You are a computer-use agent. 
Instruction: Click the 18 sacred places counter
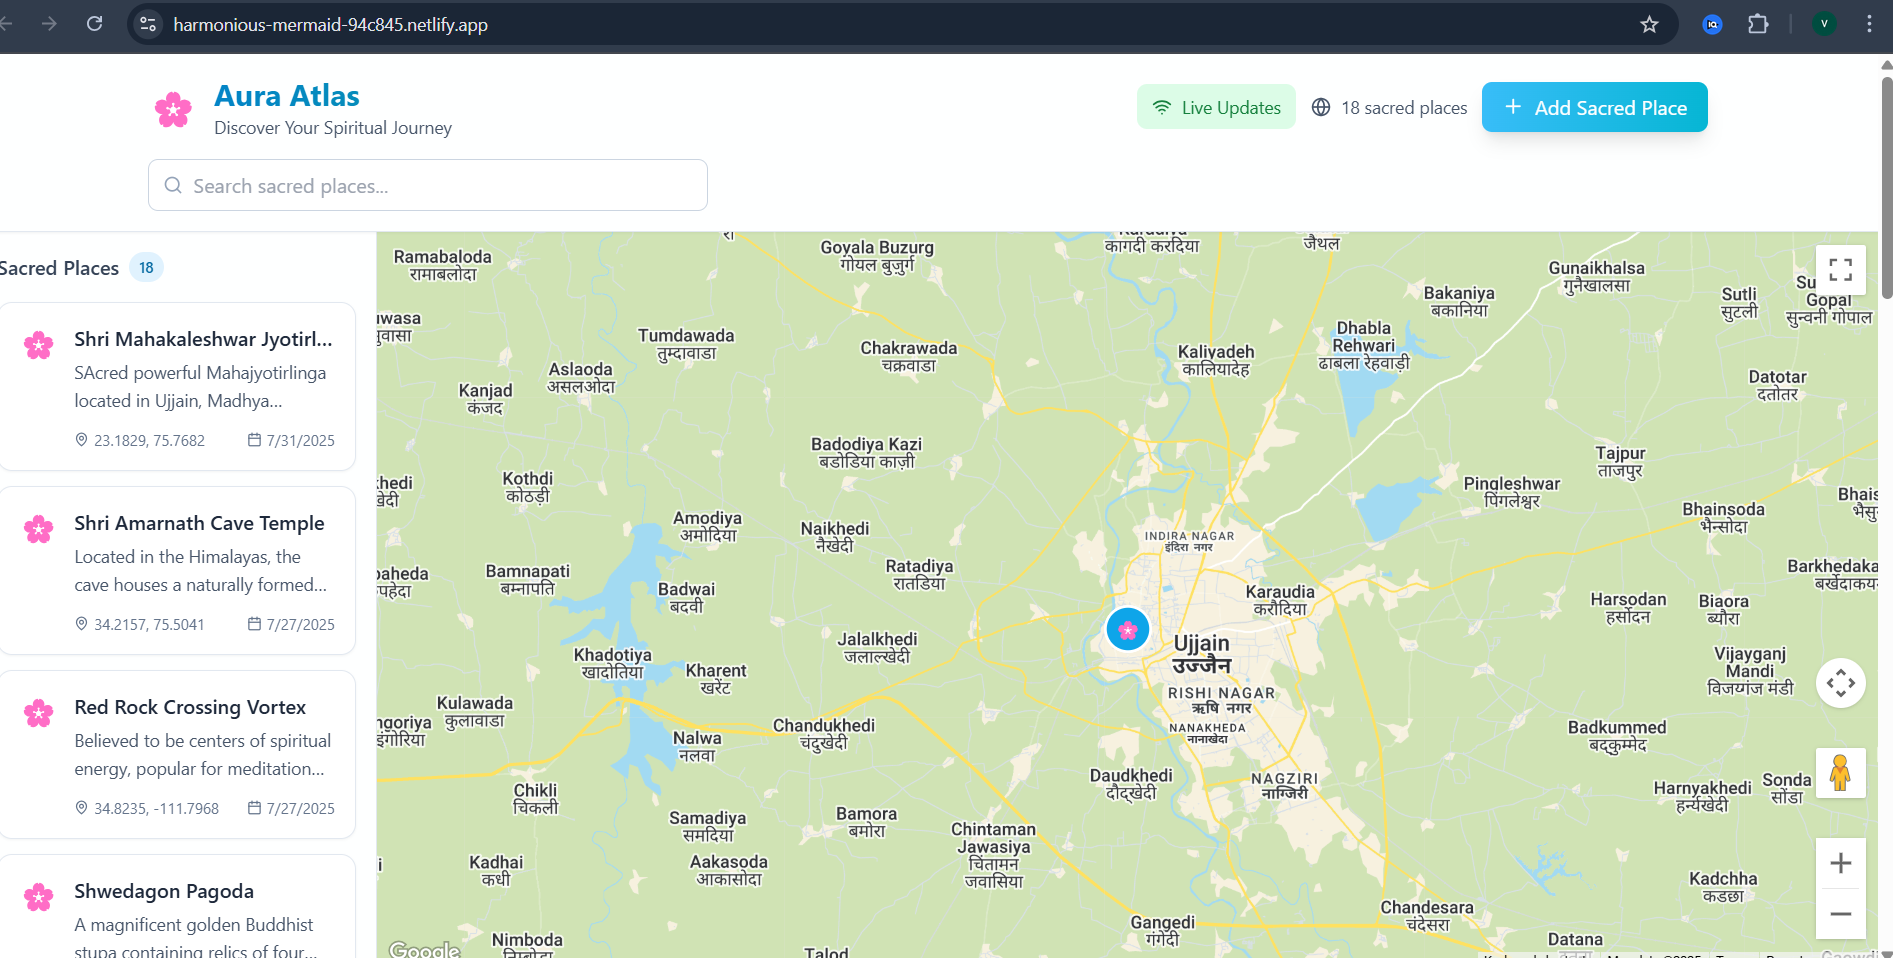[x=1389, y=107]
